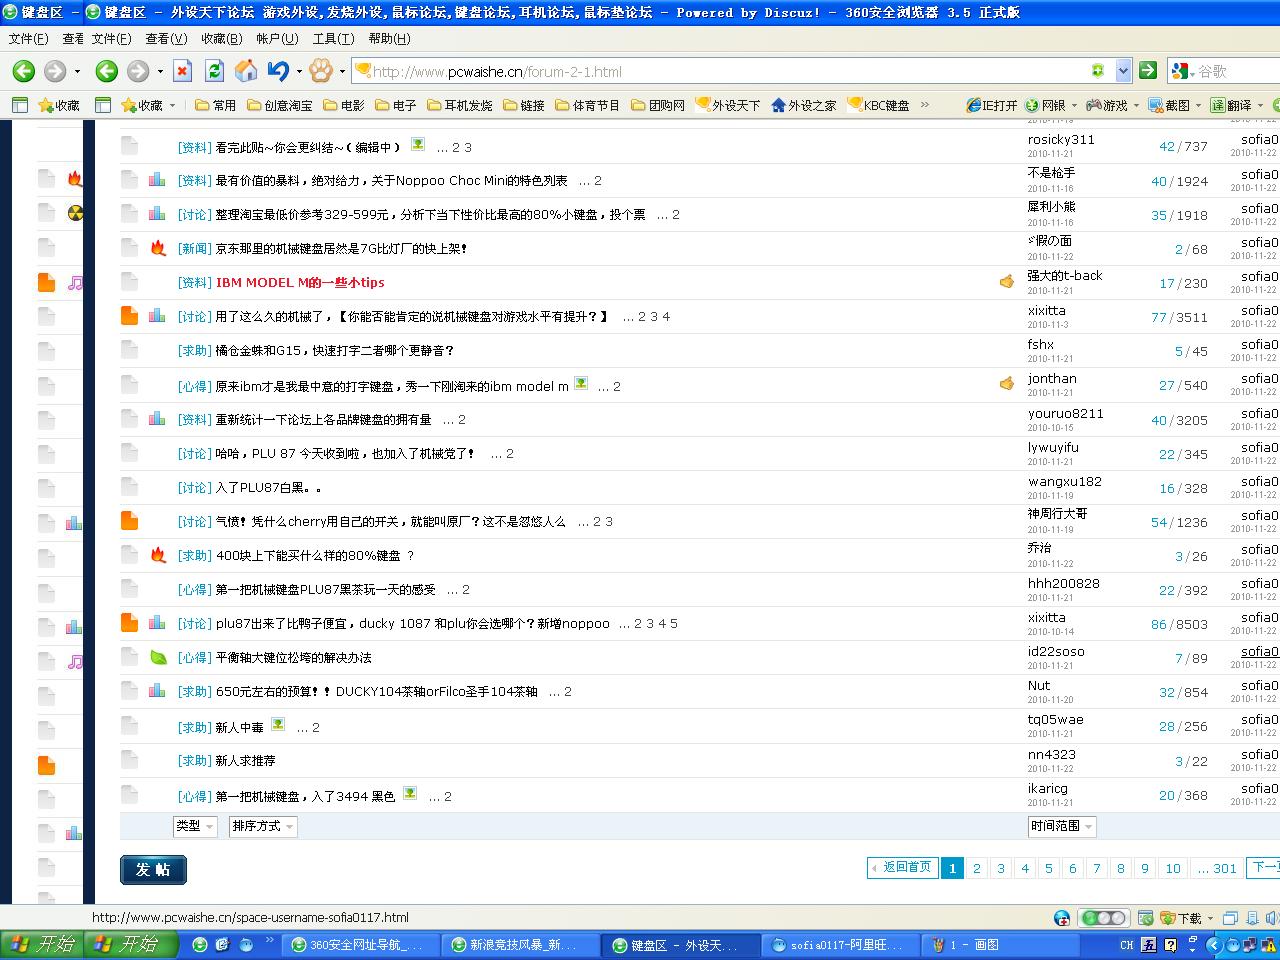Screen dimensions: 1280x960
Task: Expand the 时间范围 time range dropdown
Action: tap(1062, 826)
